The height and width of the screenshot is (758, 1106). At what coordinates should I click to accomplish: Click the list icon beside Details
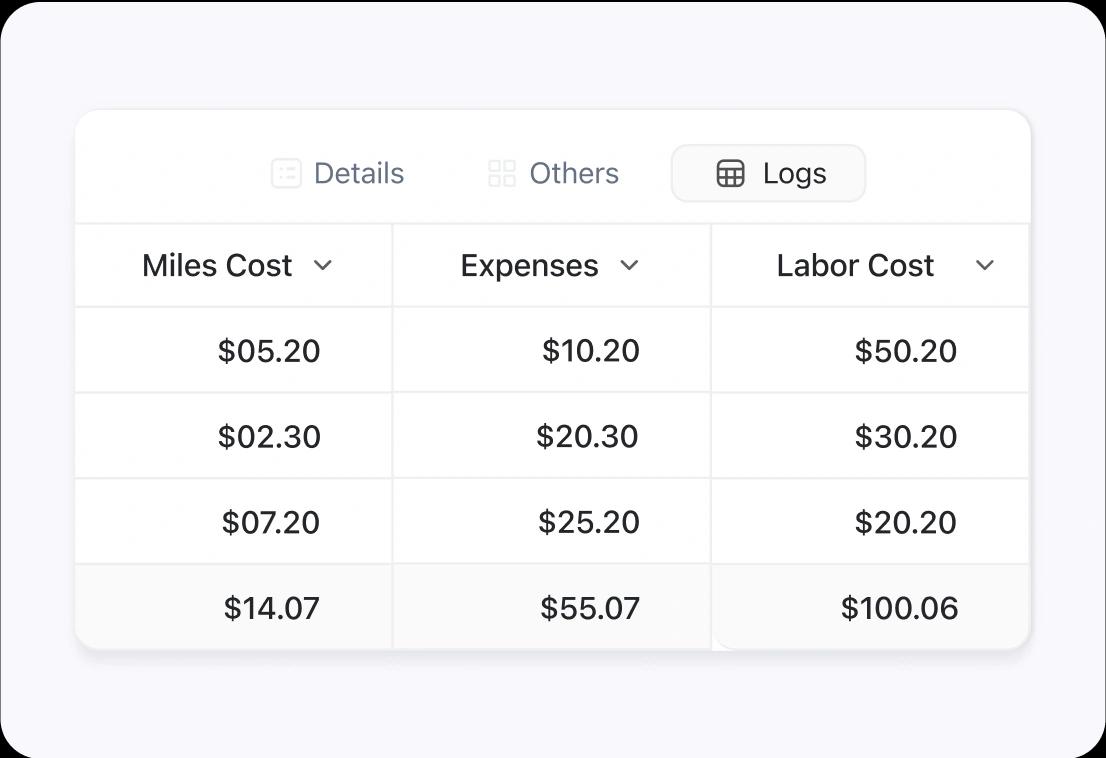point(286,174)
